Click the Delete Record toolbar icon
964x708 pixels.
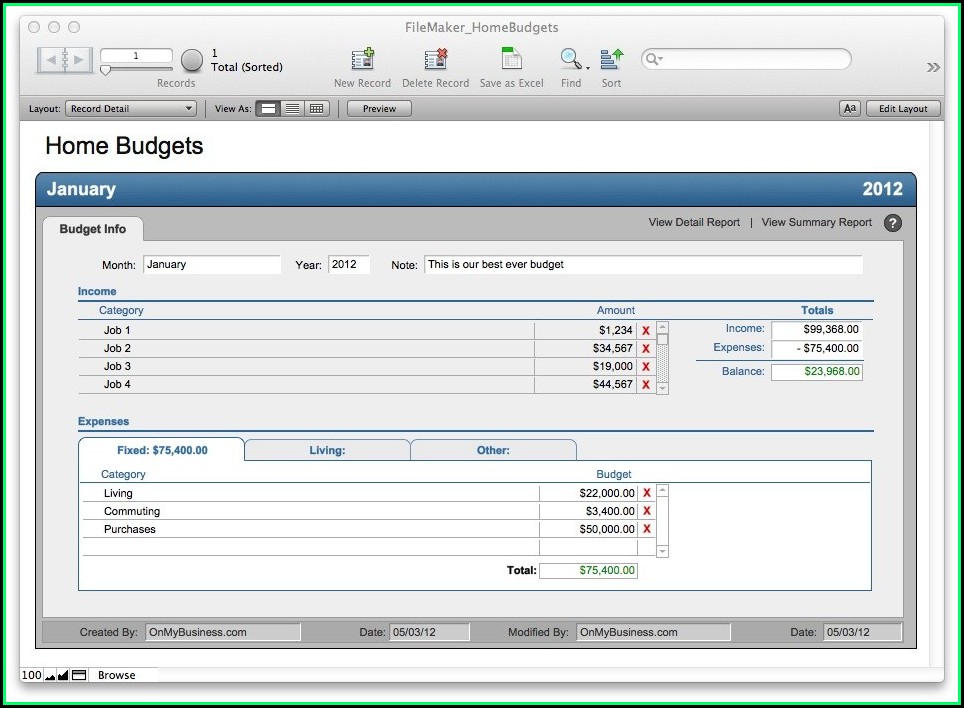[436, 59]
